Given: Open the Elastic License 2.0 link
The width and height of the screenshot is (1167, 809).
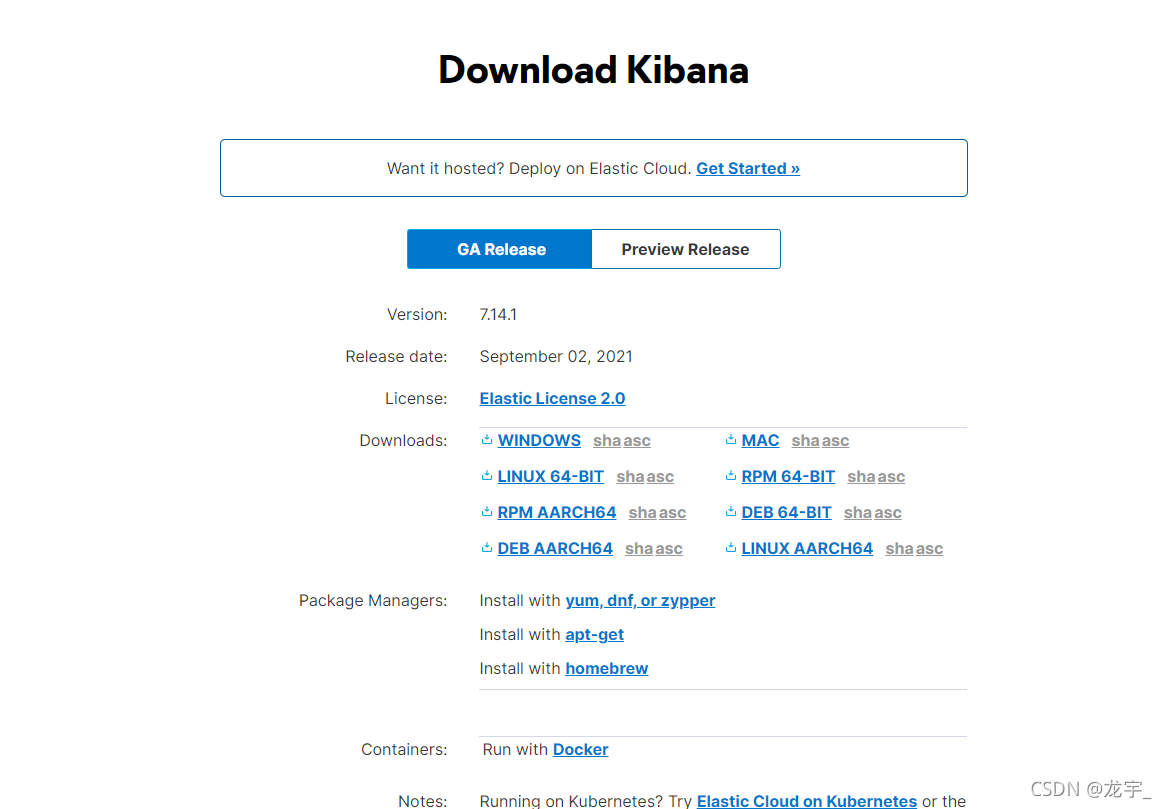Looking at the screenshot, I should pos(552,398).
